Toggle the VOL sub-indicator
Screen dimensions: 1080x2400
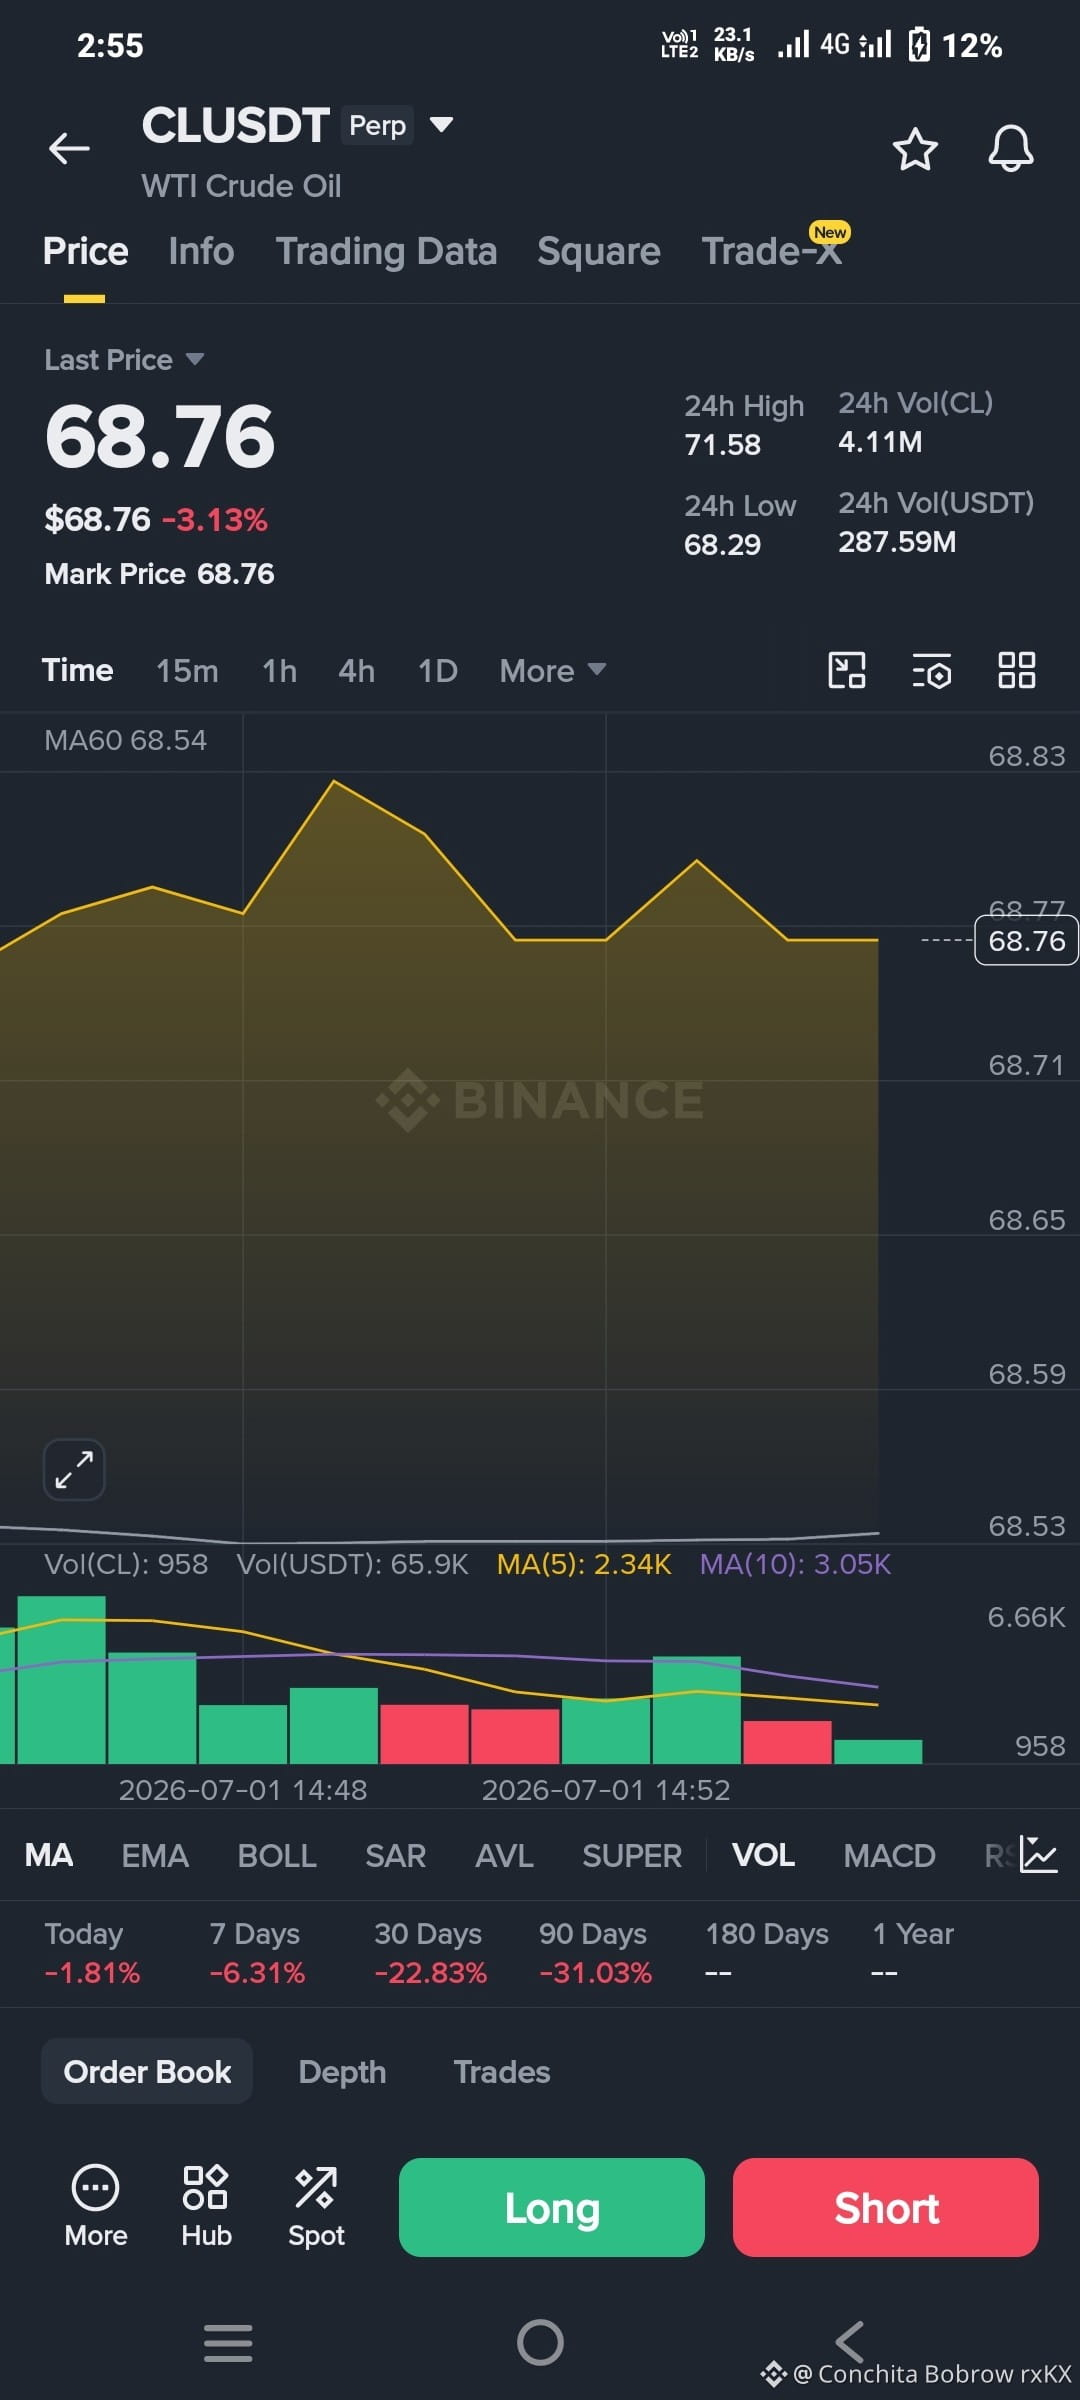click(x=763, y=1856)
